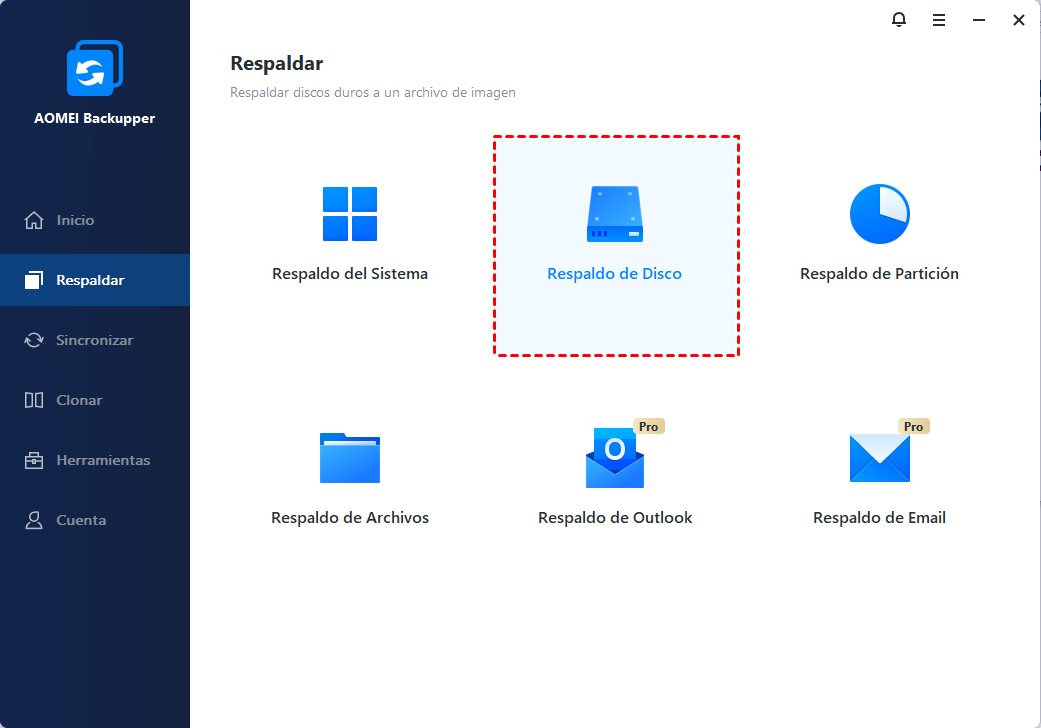Choose Respaldo de Disco label
The image size is (1041, 728).
pyautogui.click(x=615, y=273)
